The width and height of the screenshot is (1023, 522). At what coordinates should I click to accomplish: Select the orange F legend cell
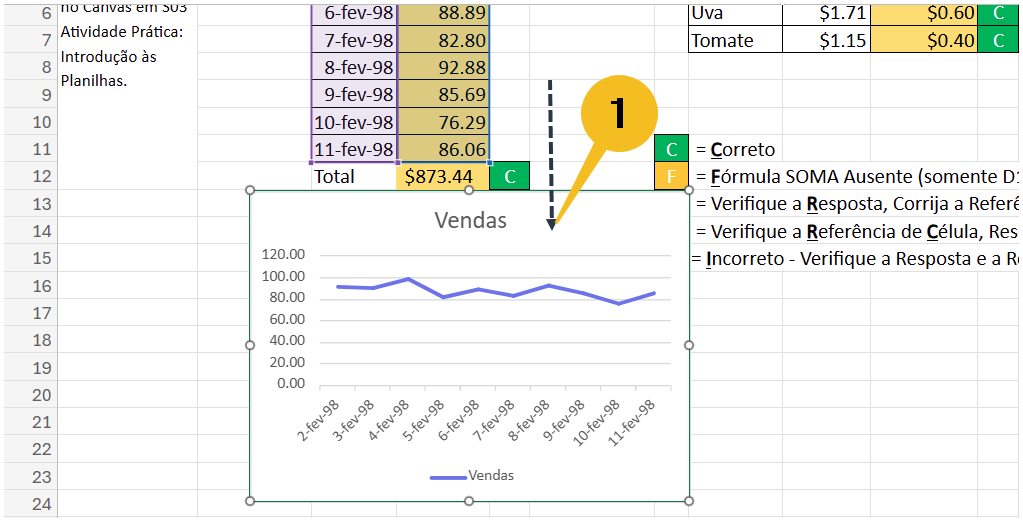(x=671, y=176)
